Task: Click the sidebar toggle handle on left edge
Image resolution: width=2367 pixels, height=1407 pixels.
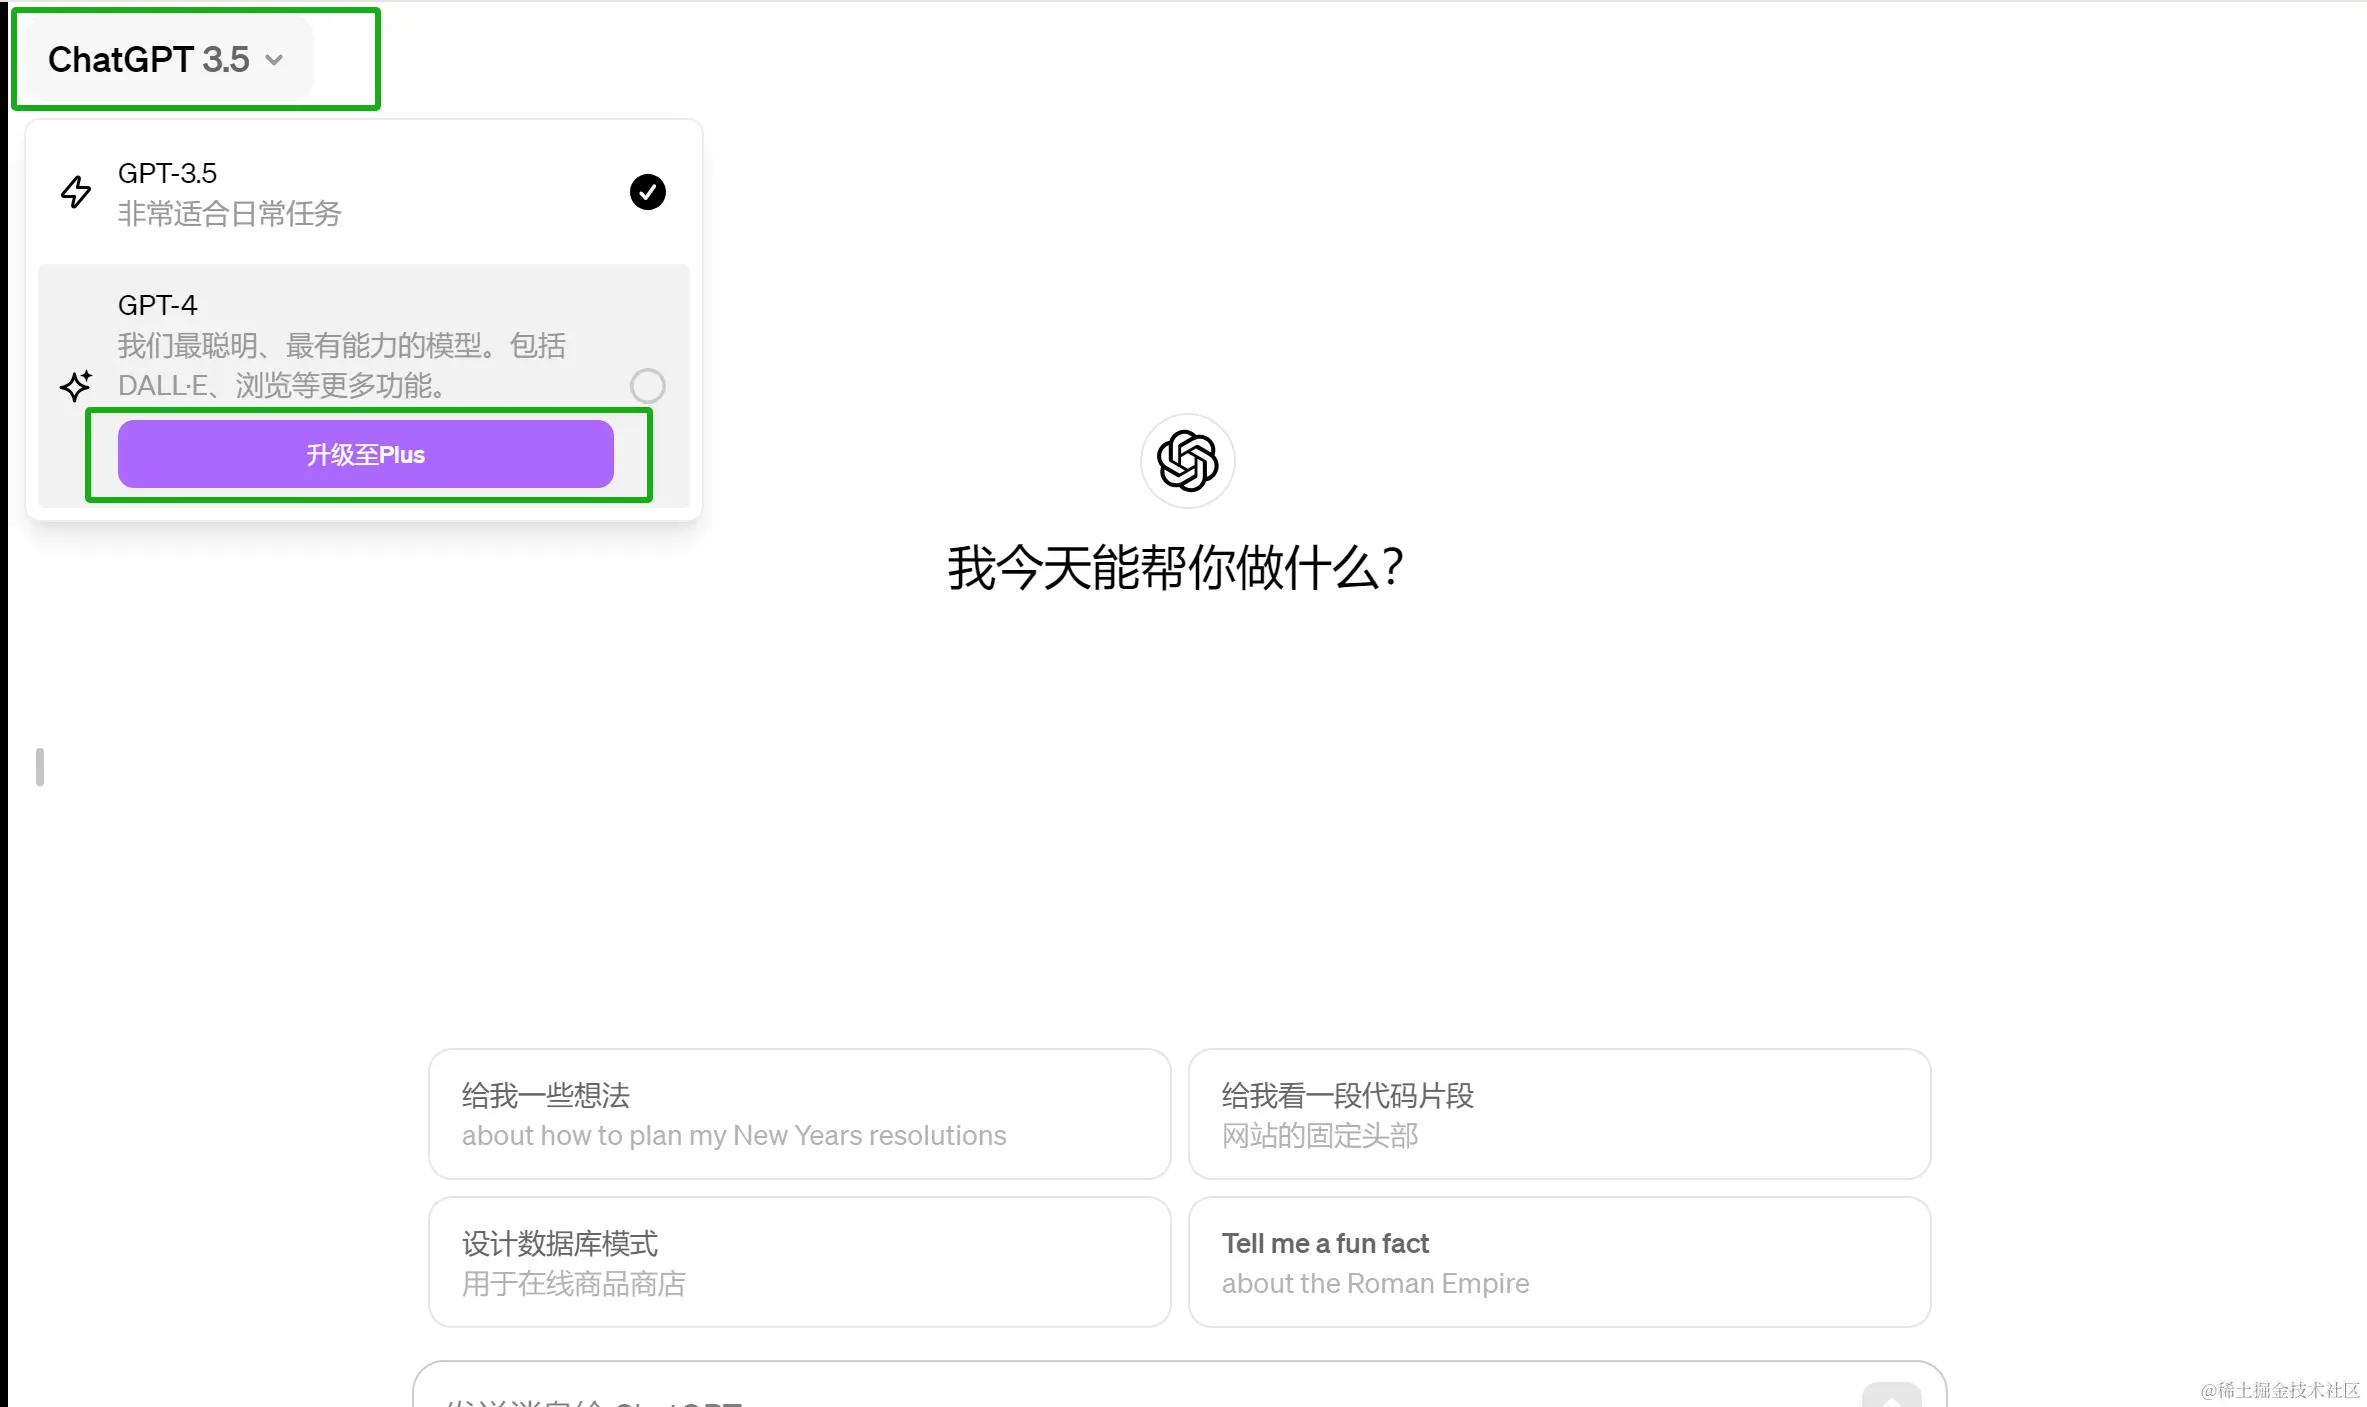Action: pyautogui.click(x=40, y=767)
